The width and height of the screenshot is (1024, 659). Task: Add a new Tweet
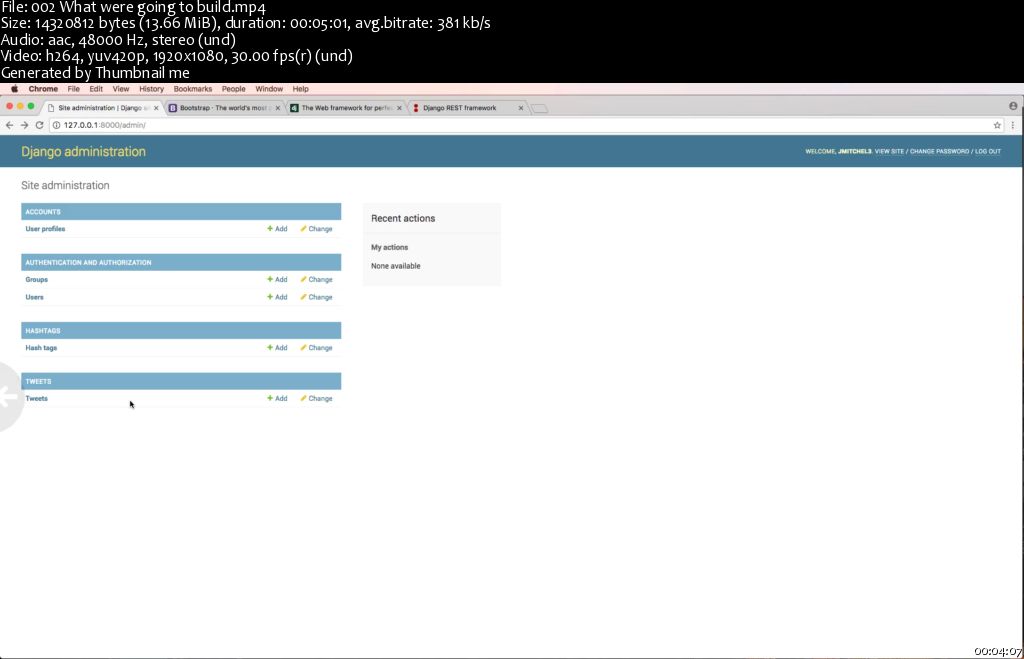pyautogui.click(x=277, y=398)
